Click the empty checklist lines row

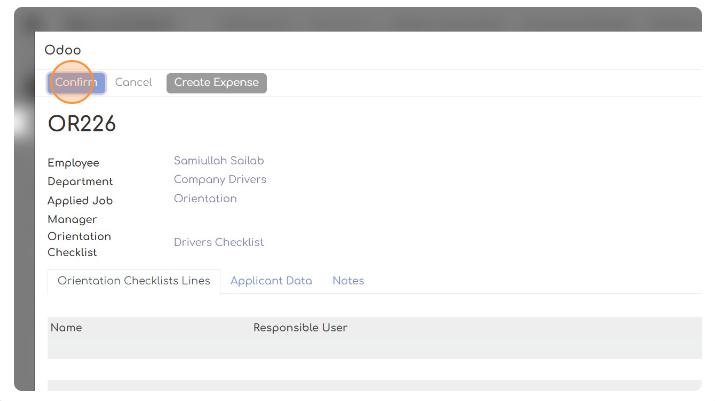click(374, 370)
